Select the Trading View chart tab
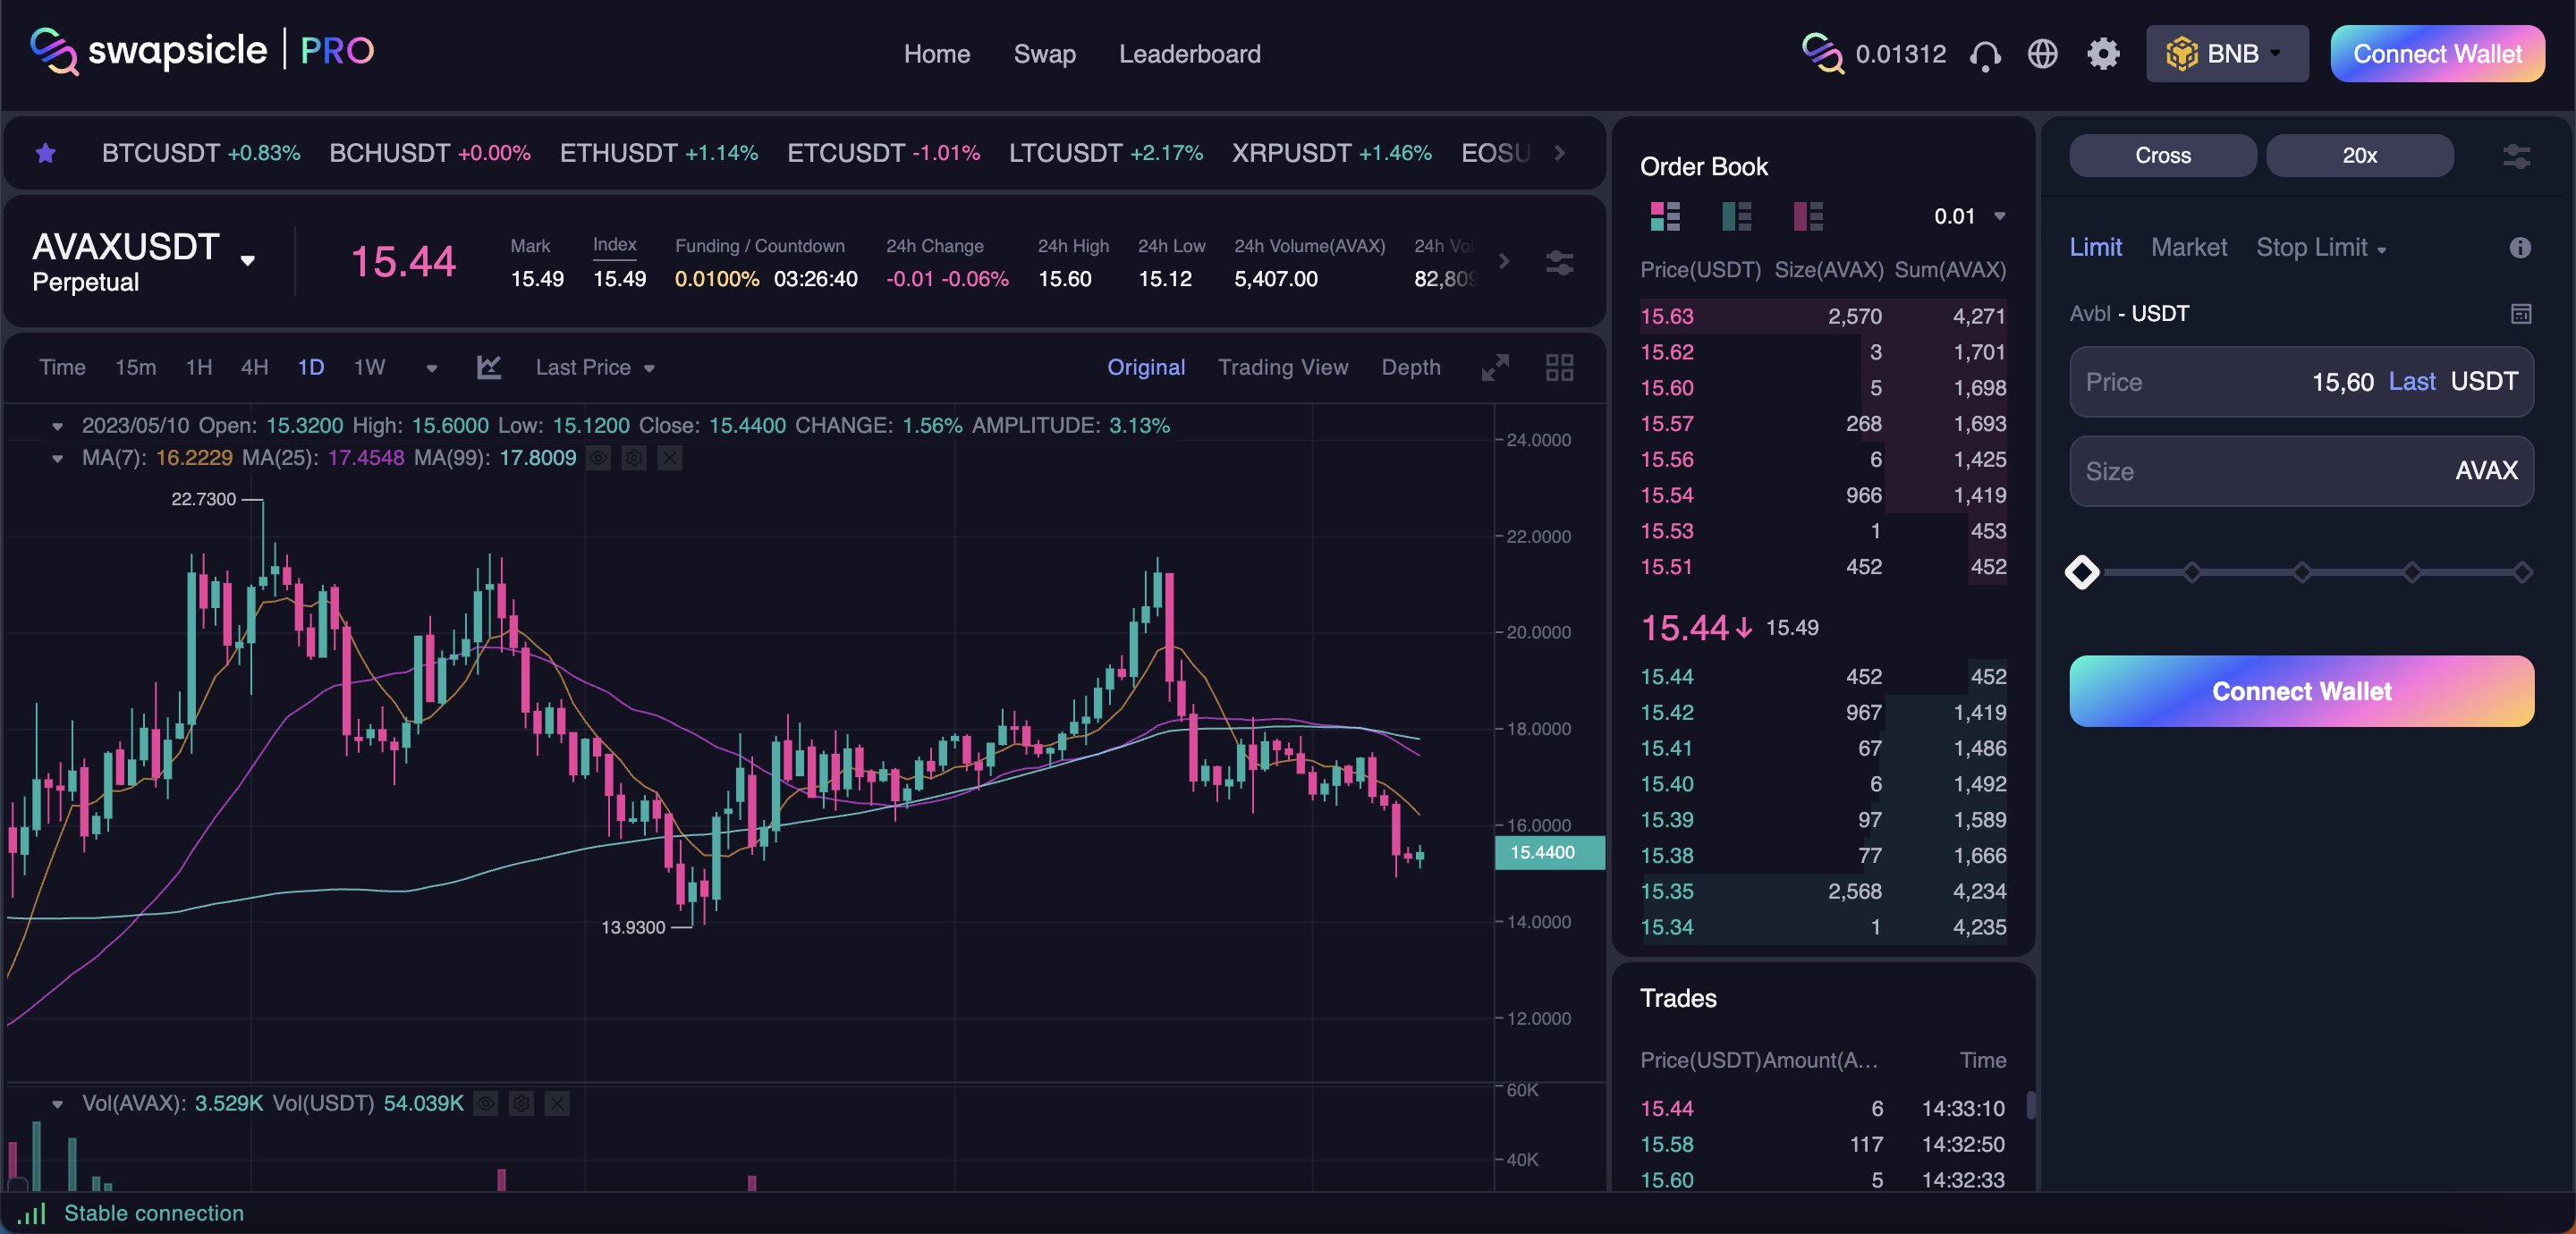Screen dimensions: 2576x1234 [x=1282, y=367]
